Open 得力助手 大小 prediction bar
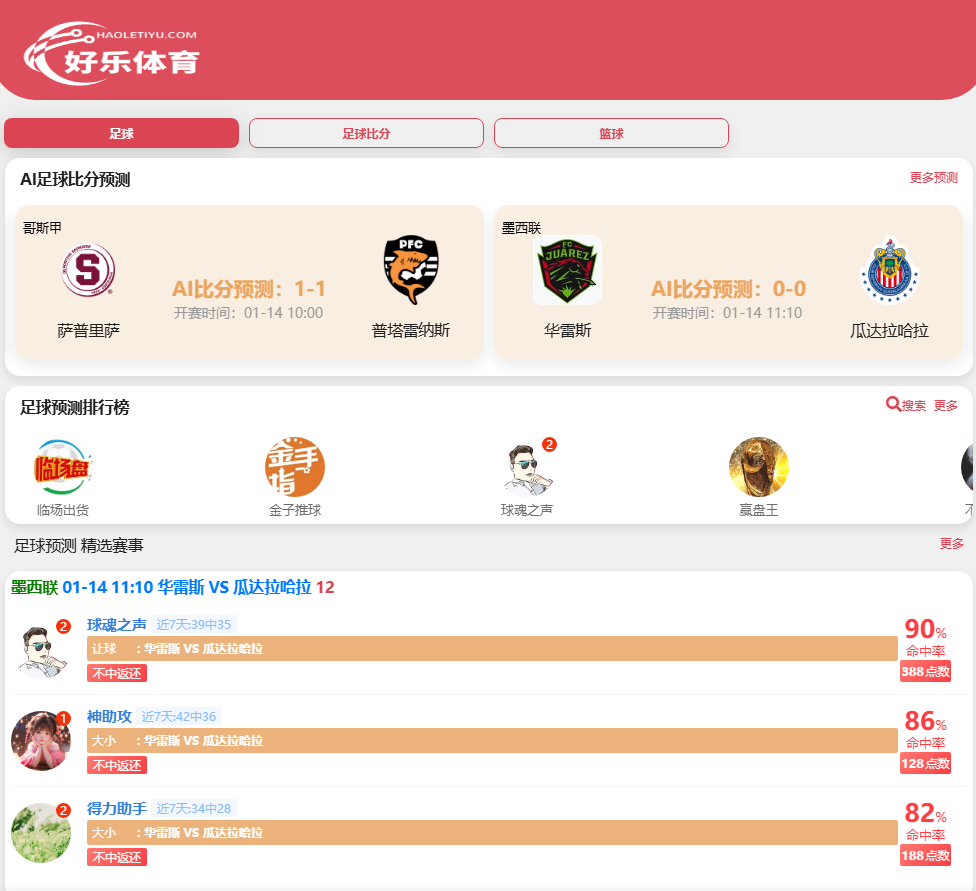Image resolution: width=976 pixels, height=891 pixels. pos(492,832)
